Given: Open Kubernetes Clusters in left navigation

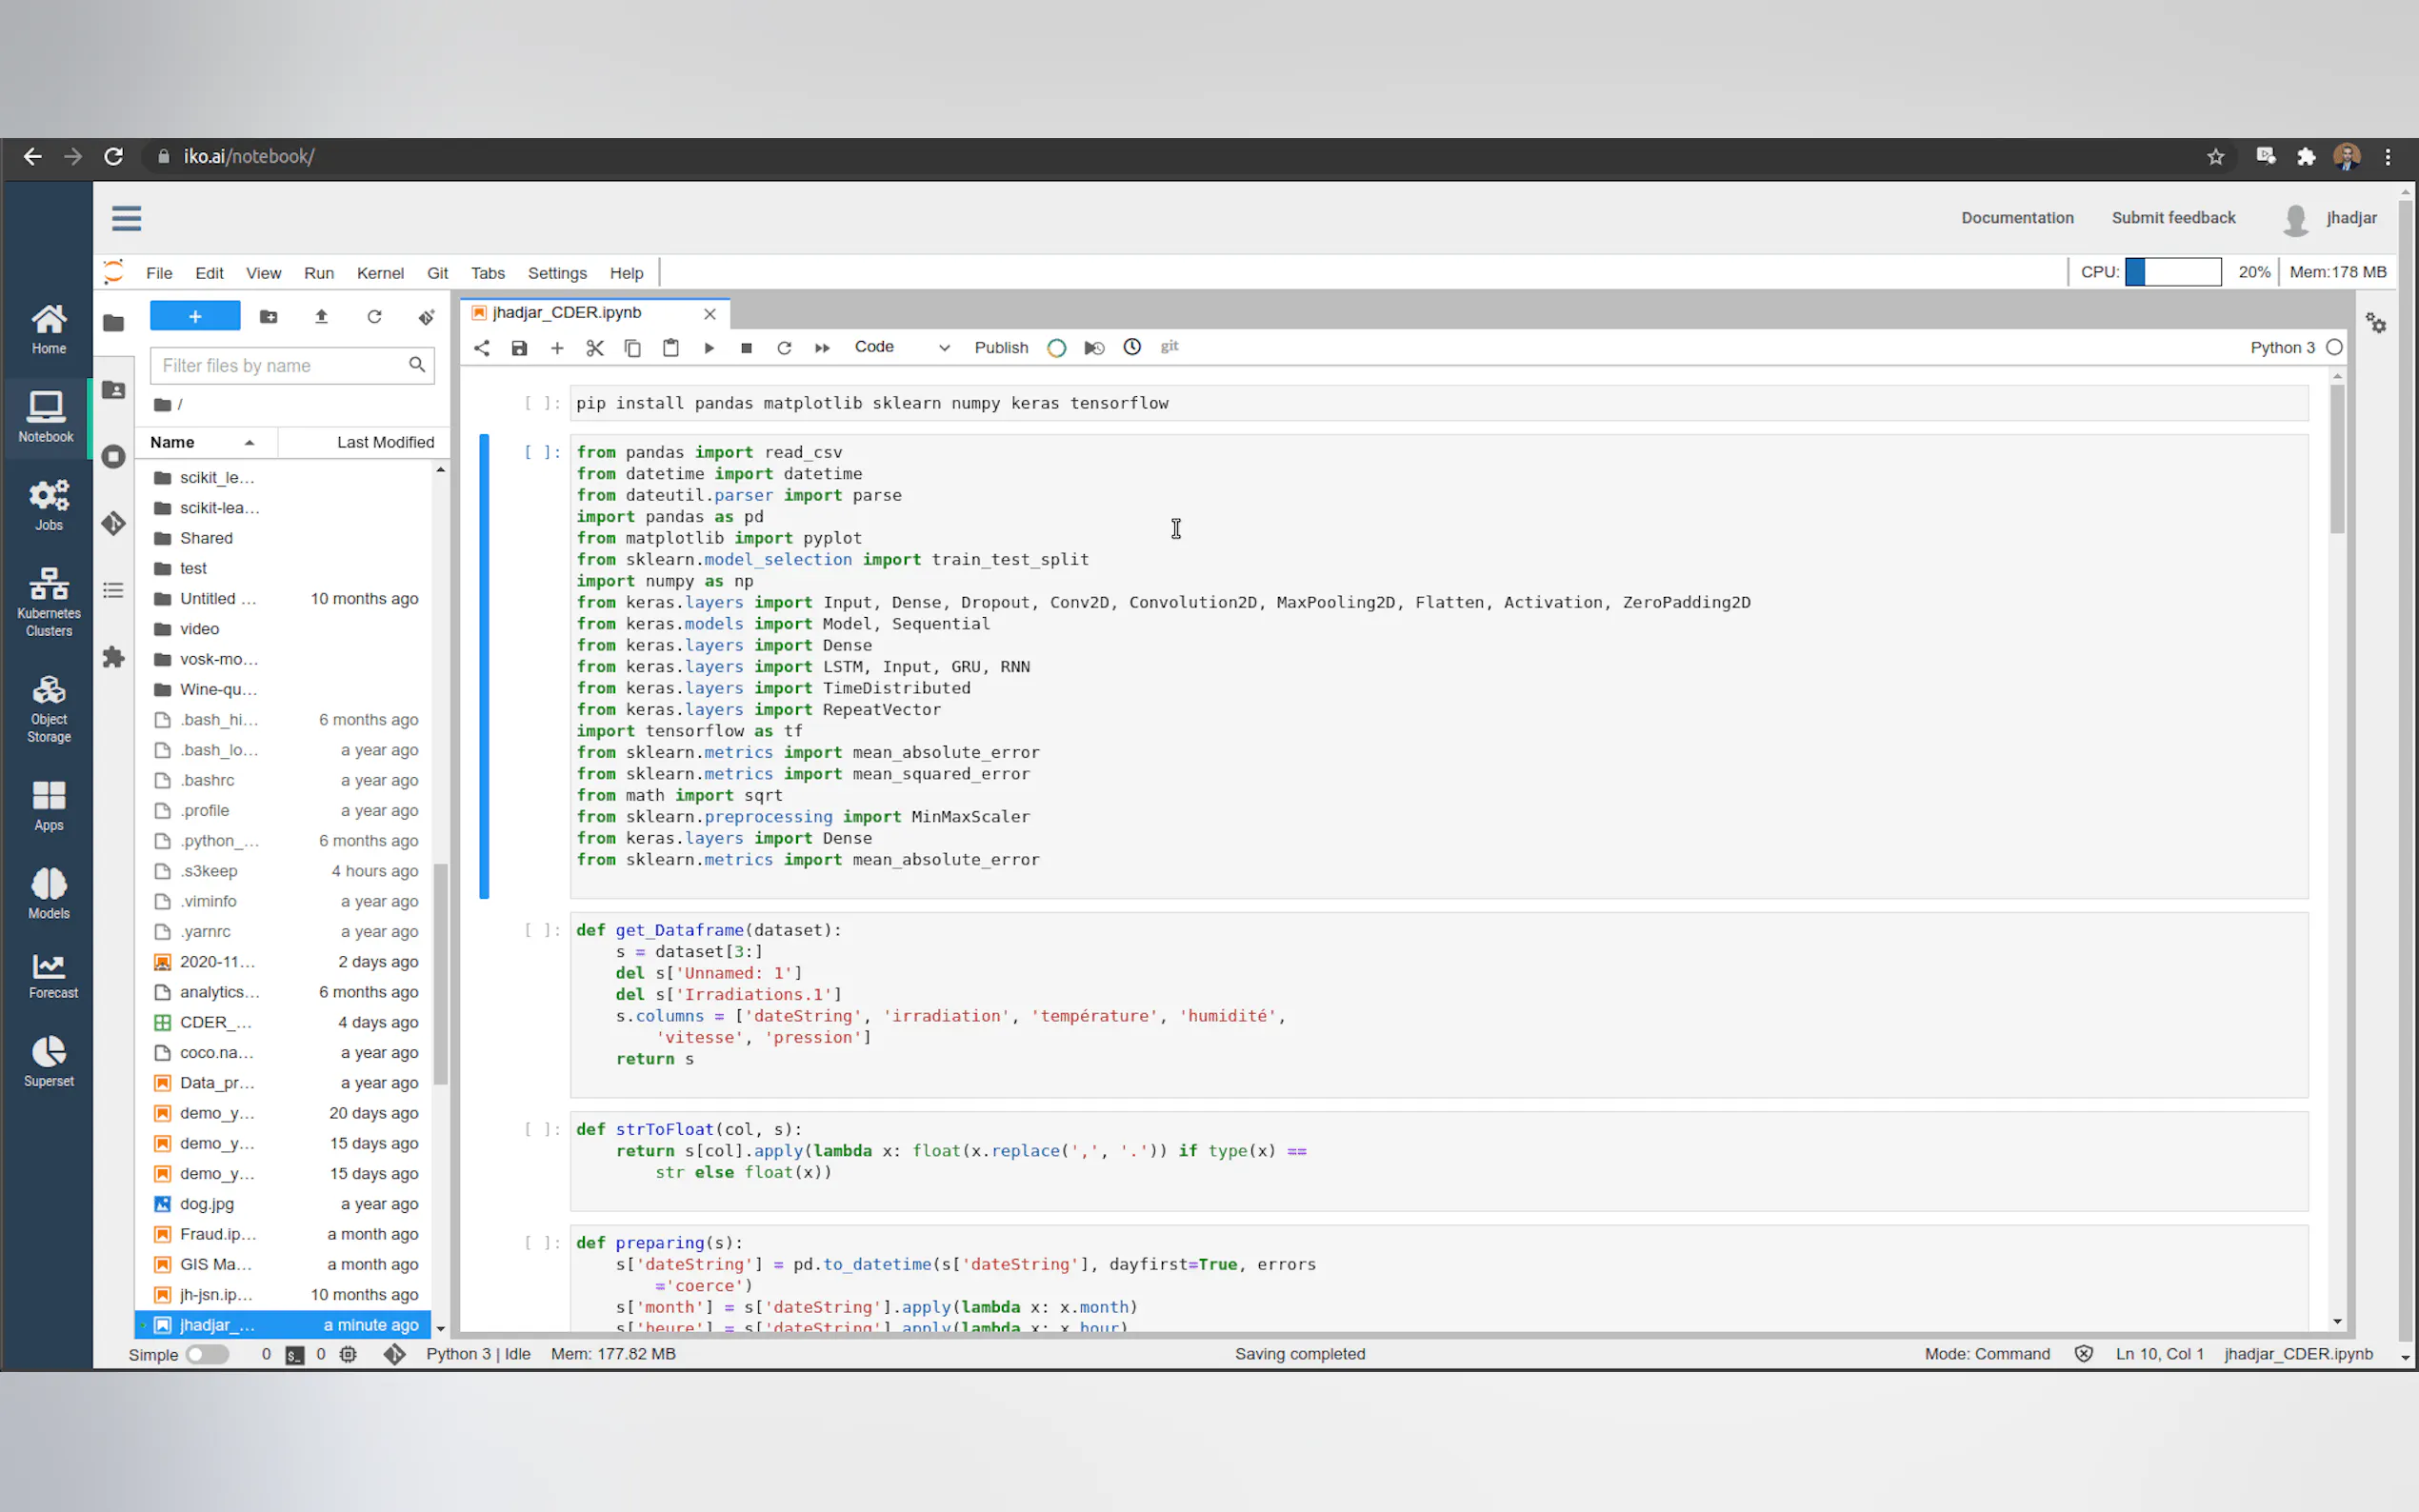Looking at the screenshot, I should click(48, 600).
